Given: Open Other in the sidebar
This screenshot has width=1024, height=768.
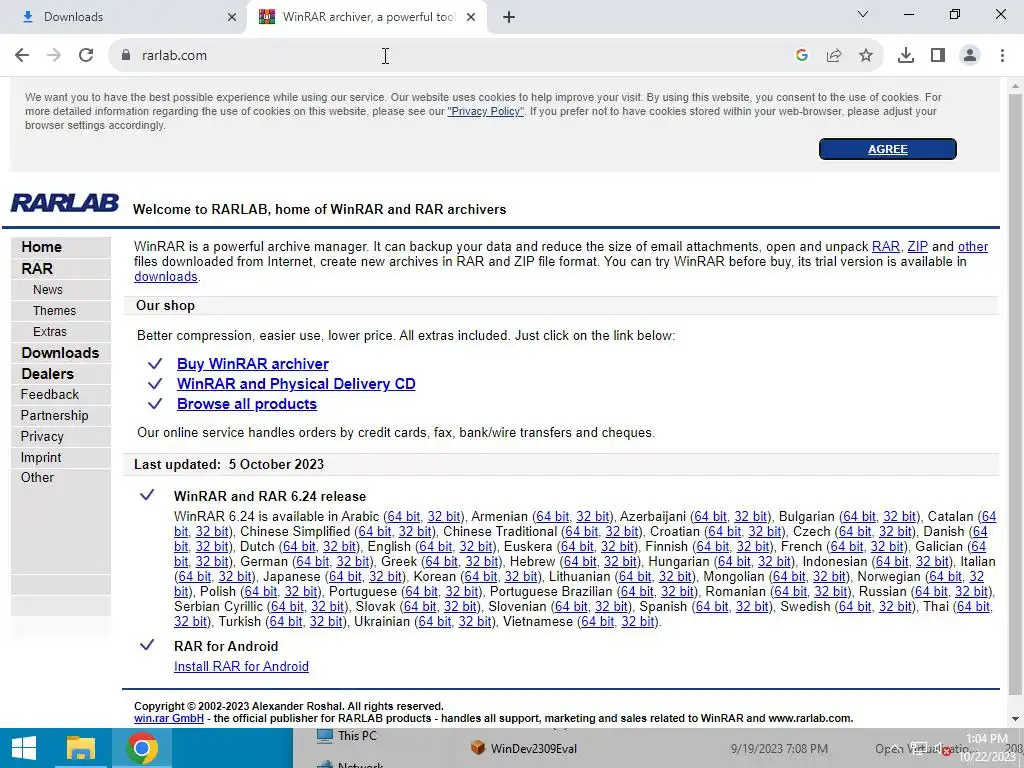Looking at the screenshot, I should pyautogui.click(x=37, y=477).
